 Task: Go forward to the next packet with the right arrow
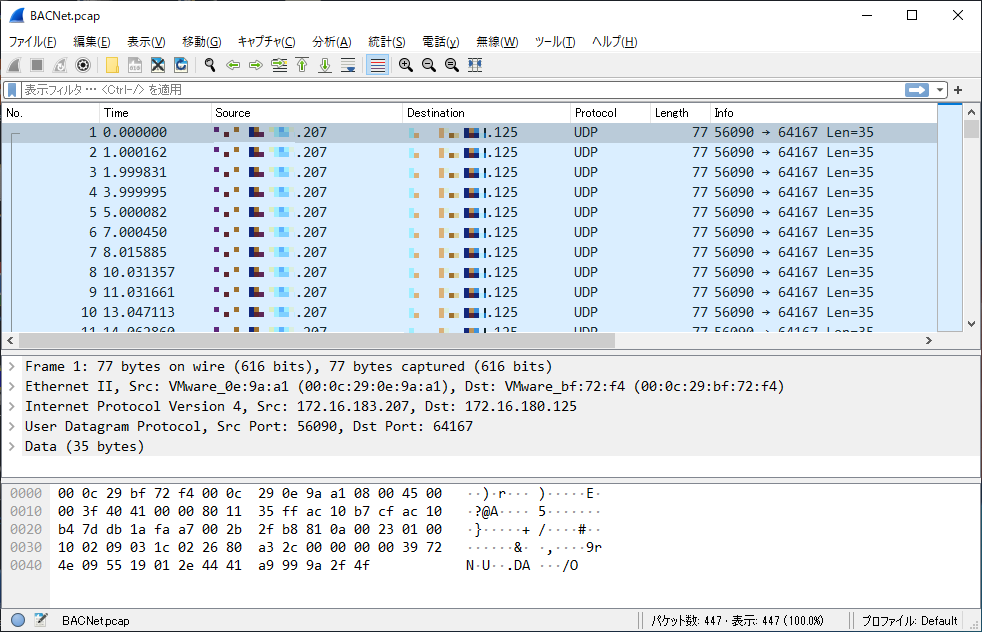256,65
